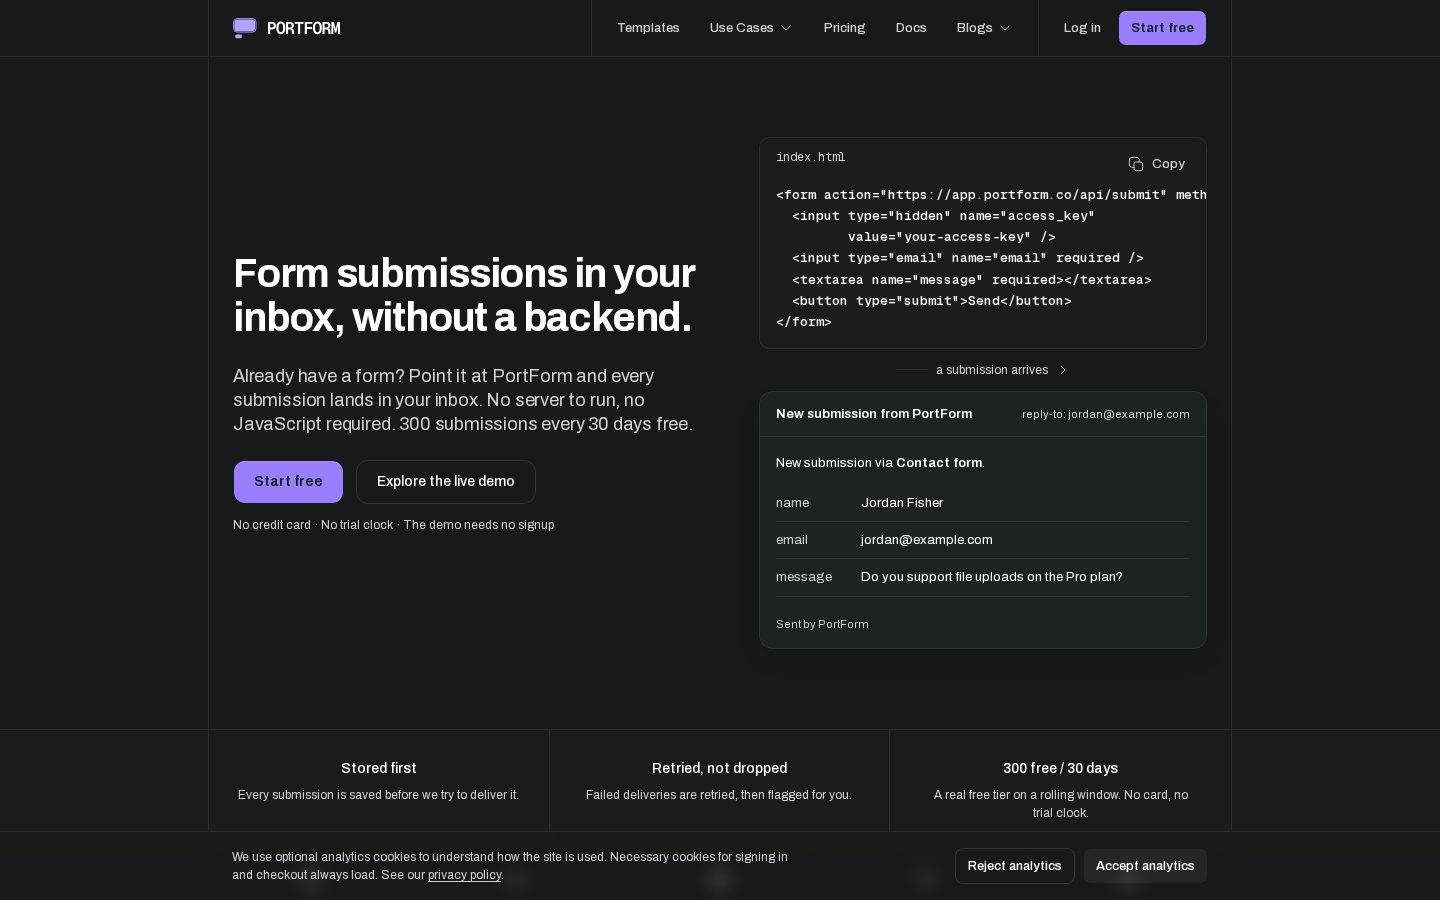Click the email value jordan@example.com
Image resolution: width=1440 pixels, height=900 pixels.
[x=927, y=540]
